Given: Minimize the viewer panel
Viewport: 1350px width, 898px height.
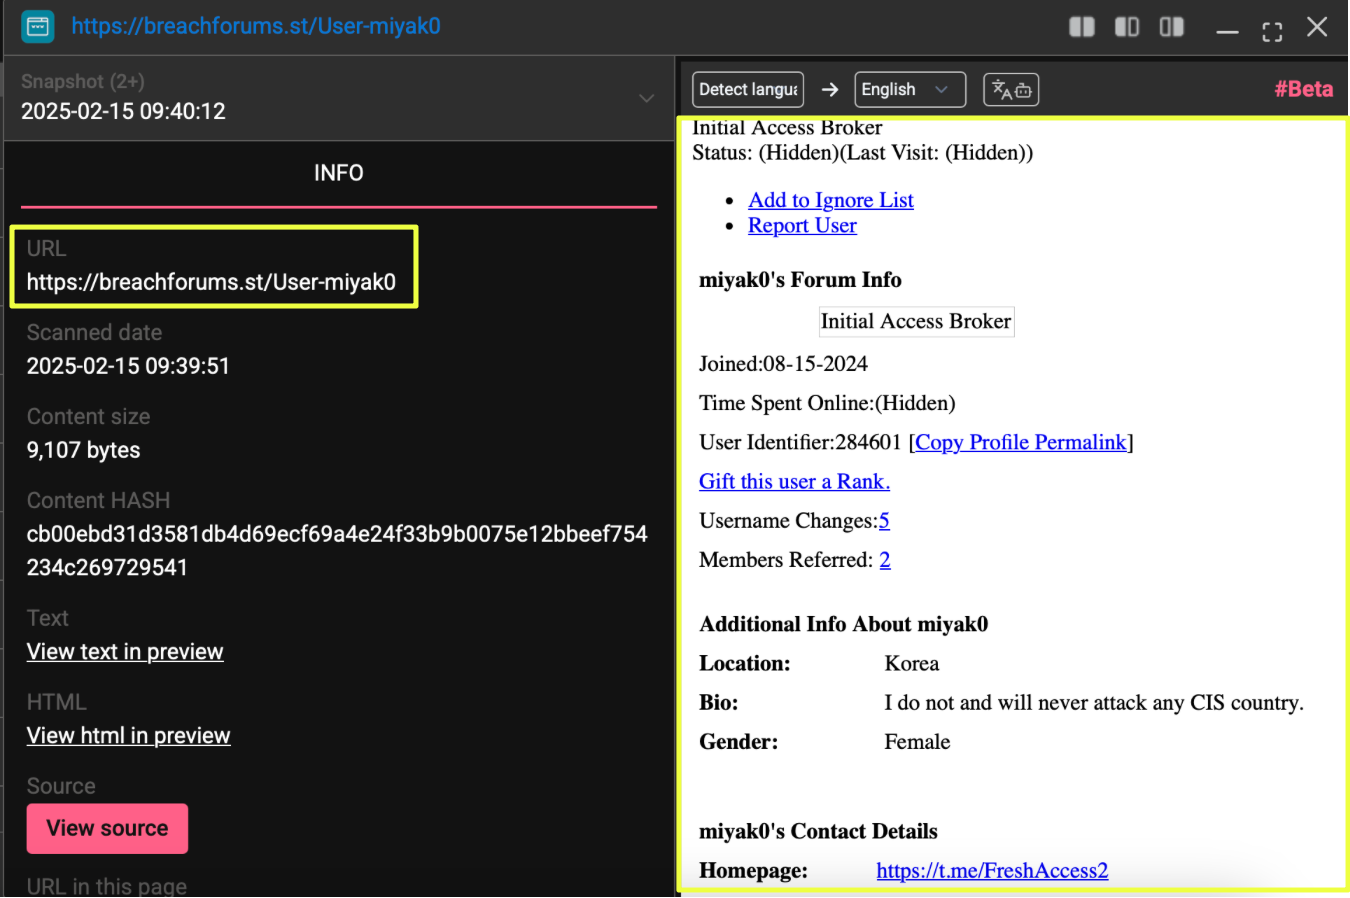Looking at the screenshot, I should (x=1227, y=30).
